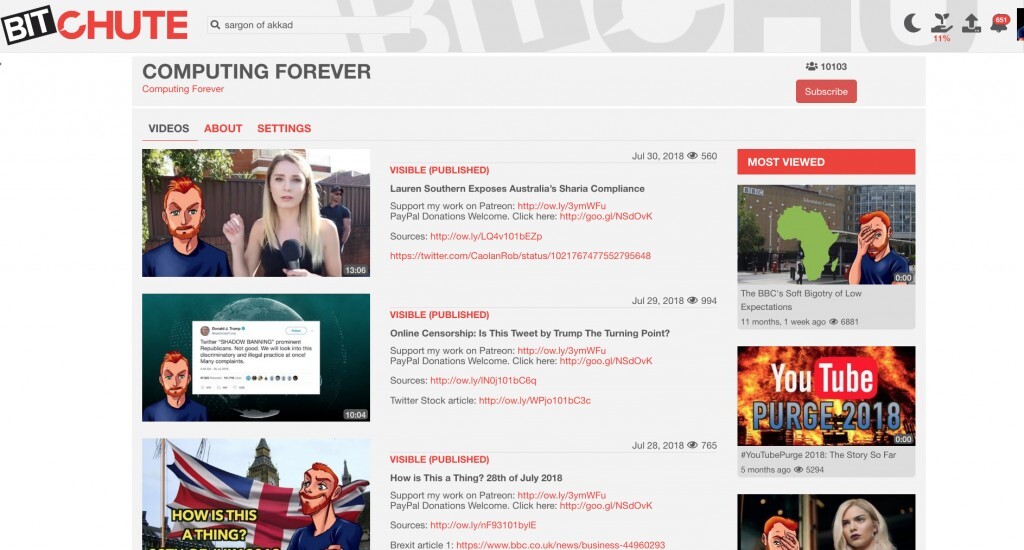Click the 10:04 duration badge
The image size is (1024, 550).
pos(355,415)
